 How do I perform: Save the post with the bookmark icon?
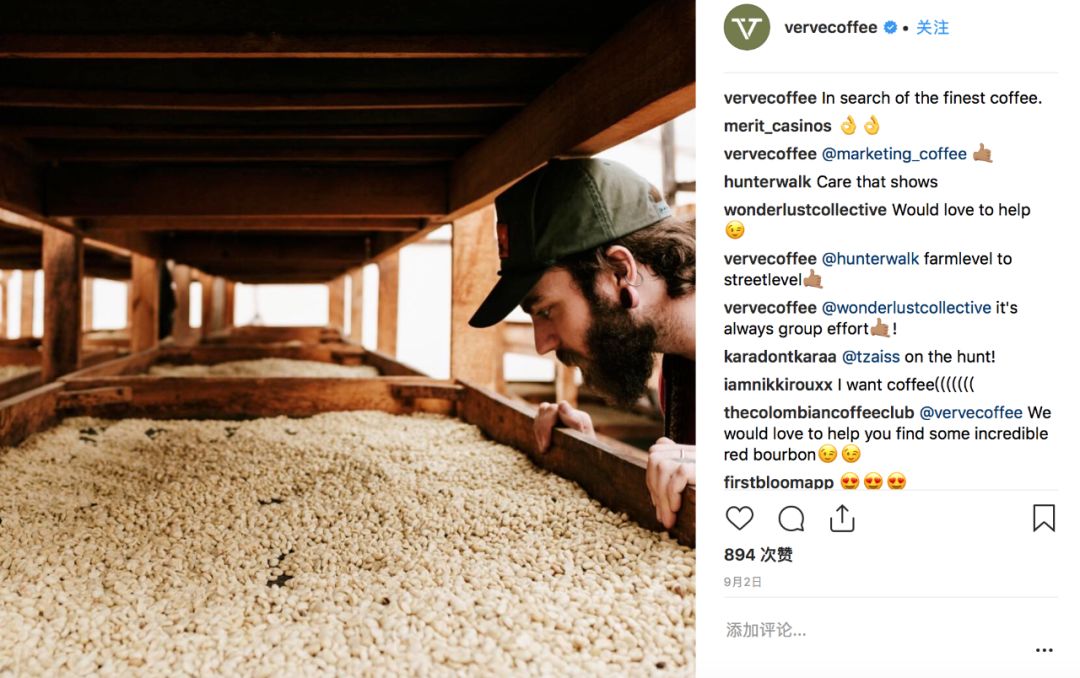tap(1043, 518)
